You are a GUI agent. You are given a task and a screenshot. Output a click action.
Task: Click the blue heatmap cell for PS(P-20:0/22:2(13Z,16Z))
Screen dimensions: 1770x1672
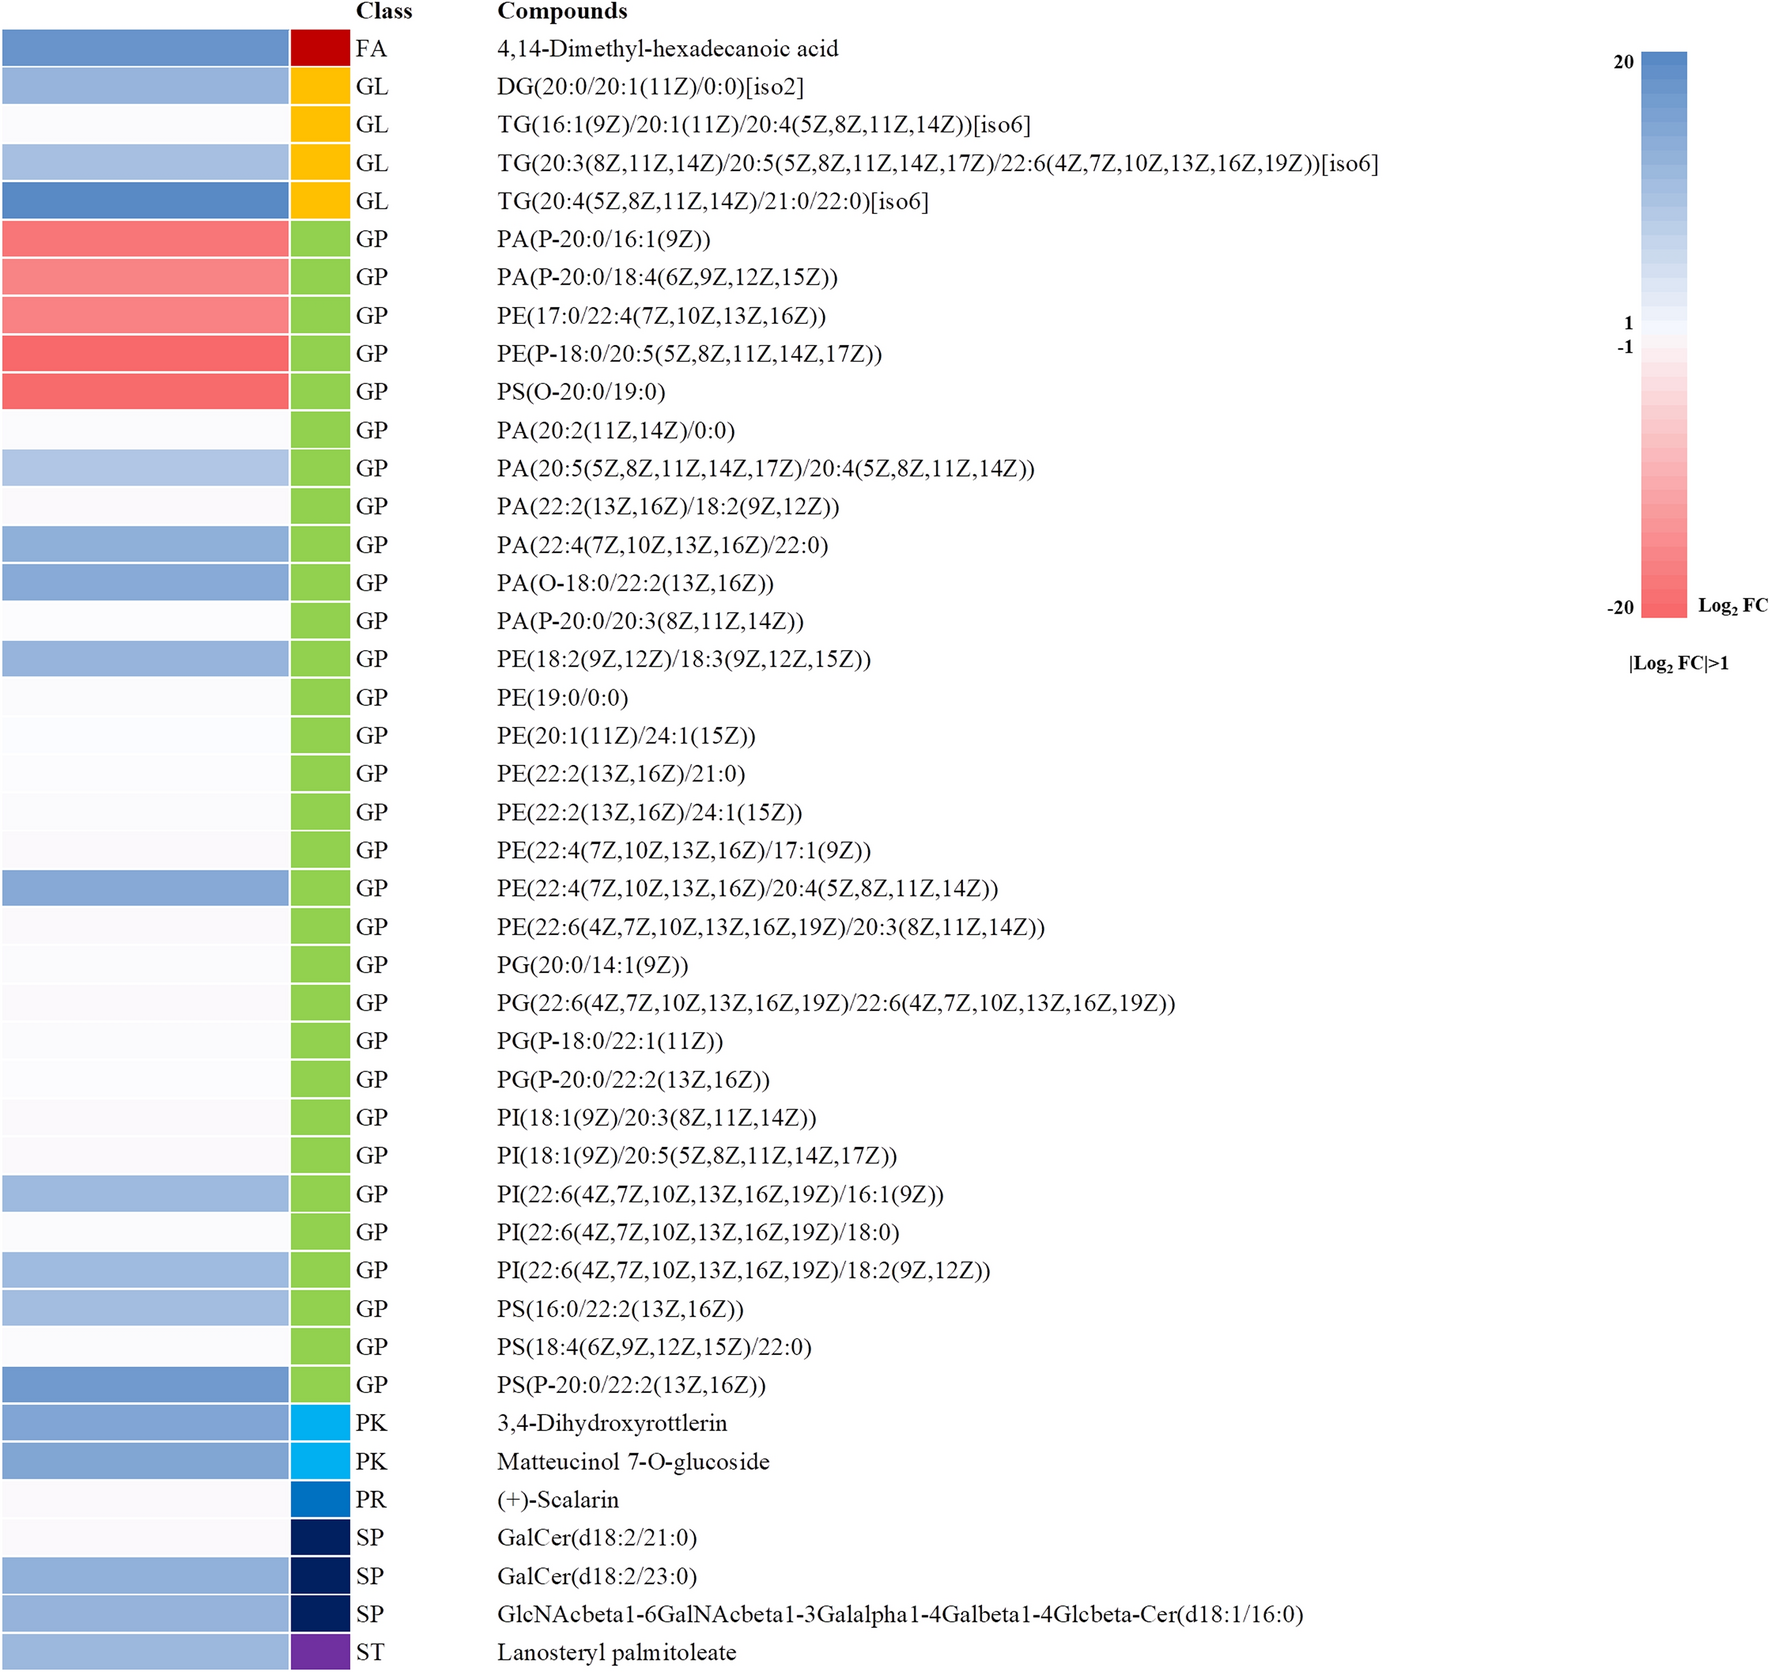145,1385
